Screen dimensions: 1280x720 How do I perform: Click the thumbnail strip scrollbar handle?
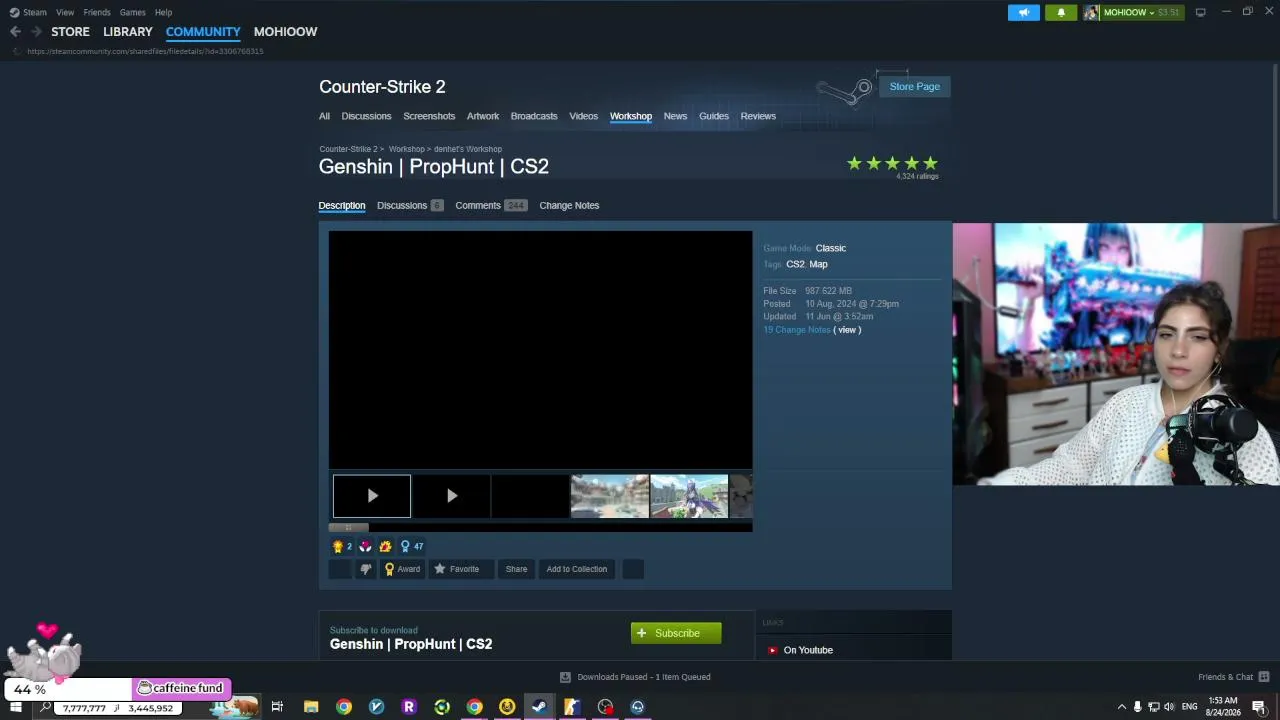(x=349, y=527)
